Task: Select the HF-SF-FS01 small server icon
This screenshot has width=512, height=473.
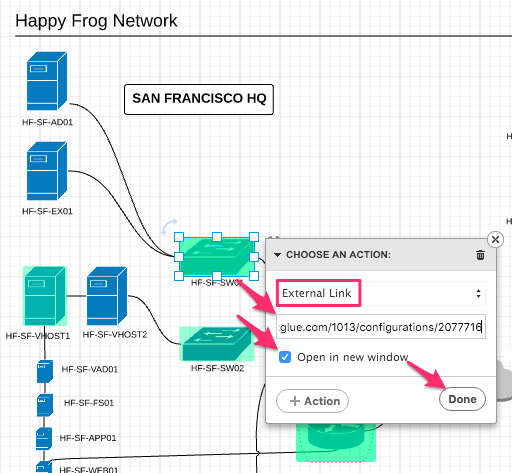Action: tap(45, 405)
